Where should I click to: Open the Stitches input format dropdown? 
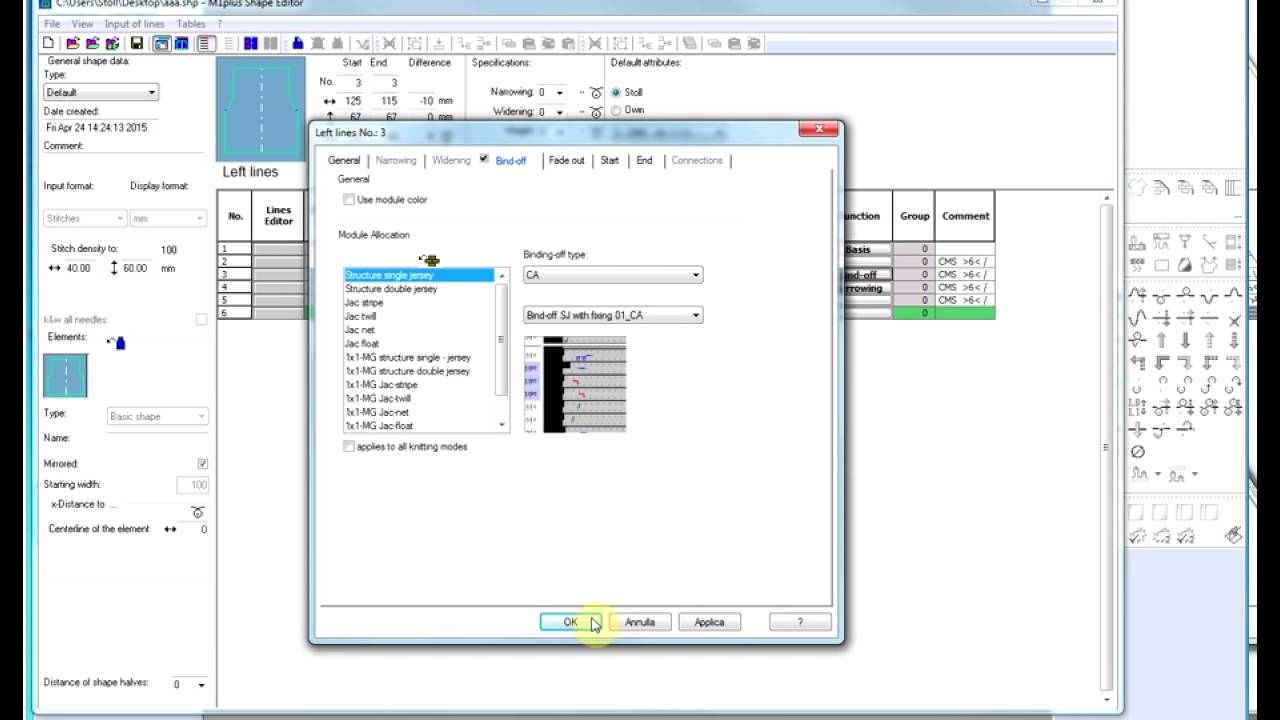point(84,218)
